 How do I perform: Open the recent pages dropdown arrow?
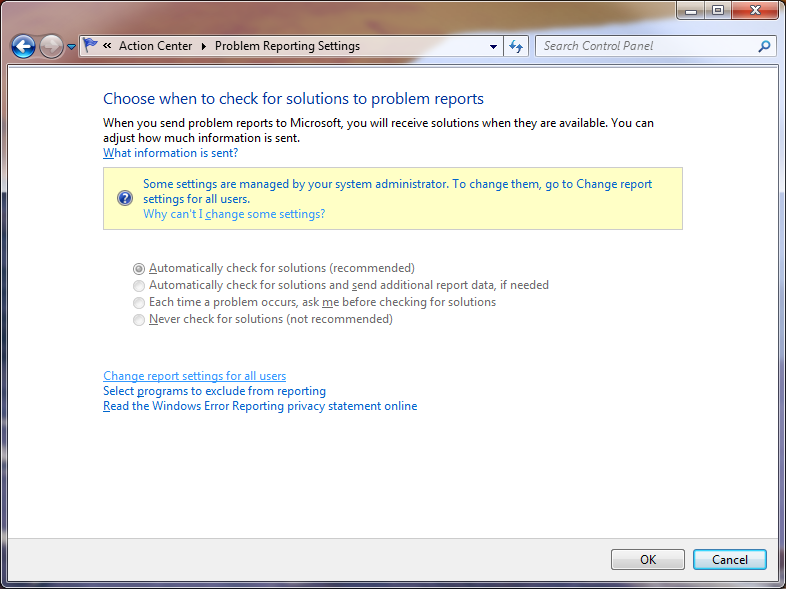point(71,47)
